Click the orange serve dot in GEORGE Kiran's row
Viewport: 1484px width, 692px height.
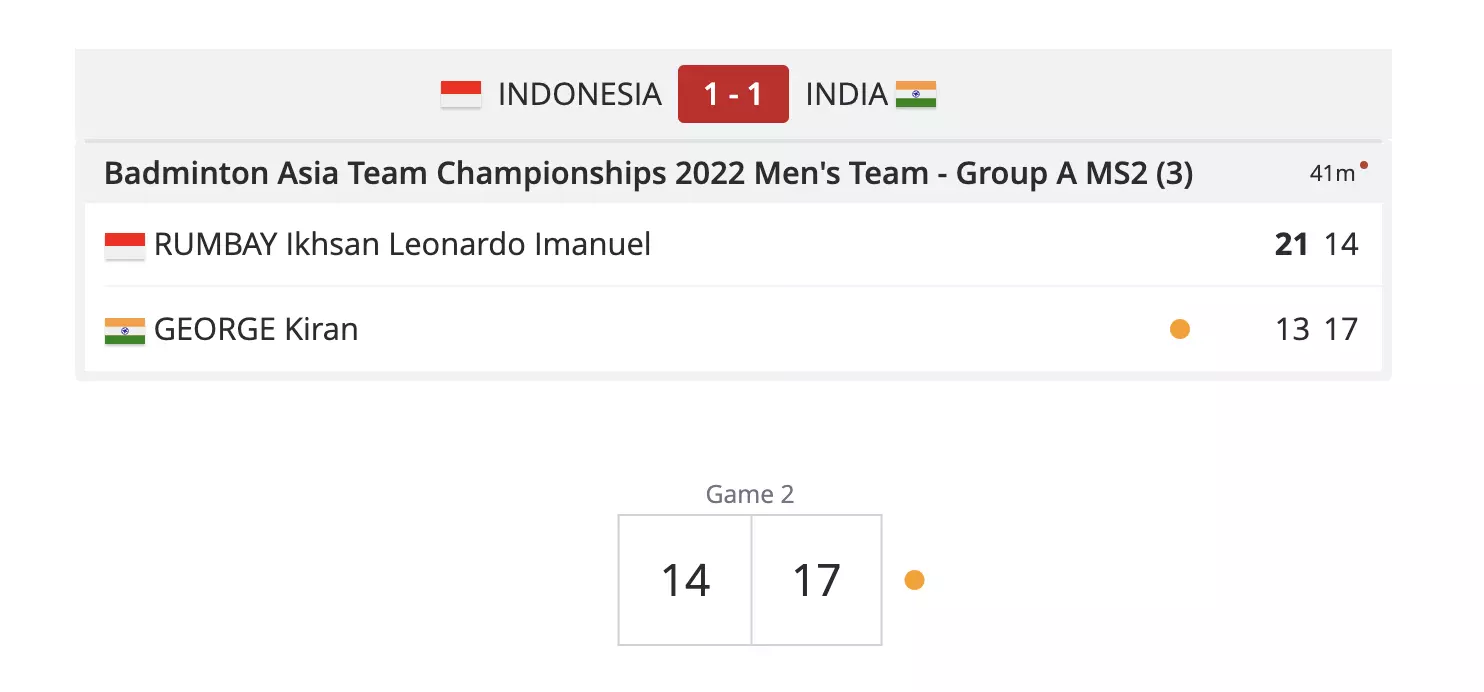(1180, 329)
